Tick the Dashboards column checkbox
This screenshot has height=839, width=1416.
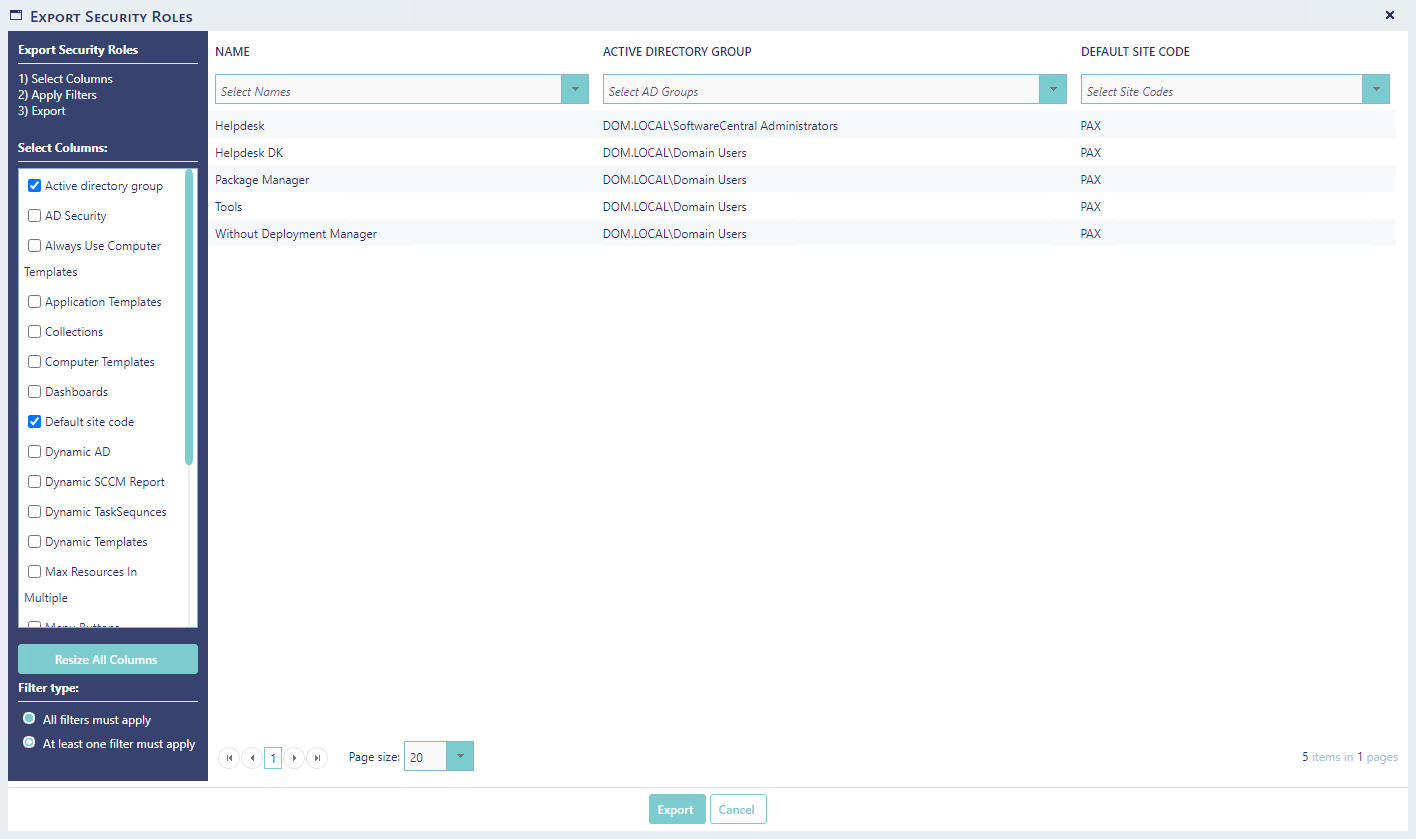pyautogui.click(x=35, y=392)
